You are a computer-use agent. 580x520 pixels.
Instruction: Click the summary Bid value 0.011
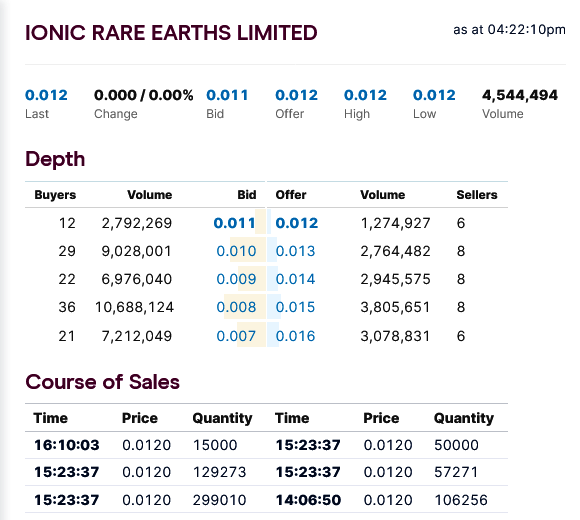(x=227, y=95)
